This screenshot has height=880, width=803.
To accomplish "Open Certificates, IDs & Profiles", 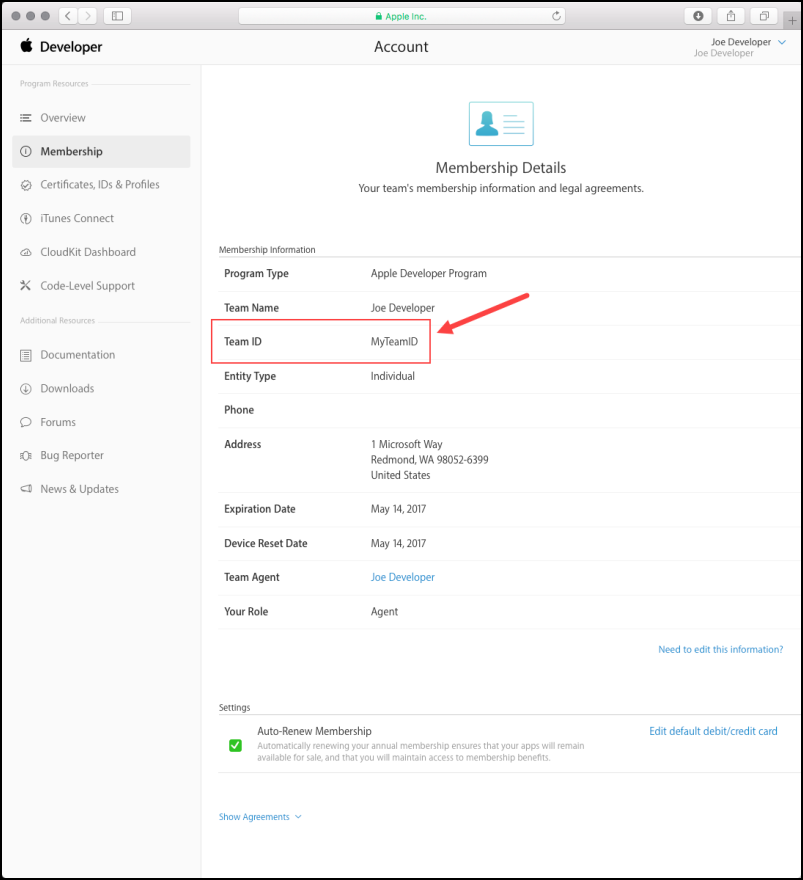I will pos(101,185).
